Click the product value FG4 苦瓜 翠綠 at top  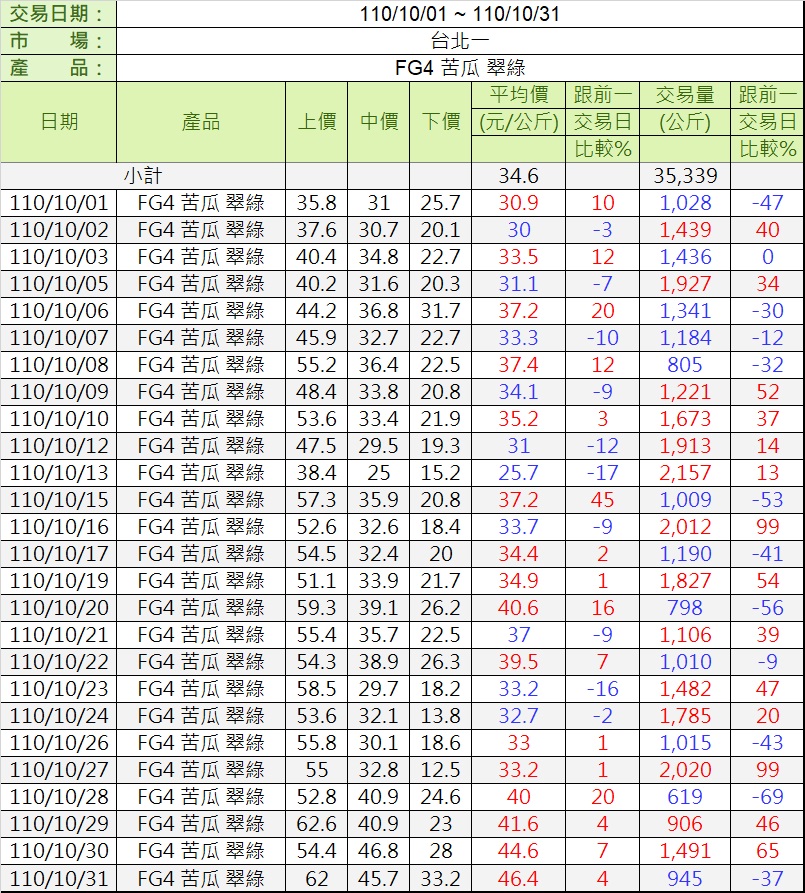coord(461,68)
